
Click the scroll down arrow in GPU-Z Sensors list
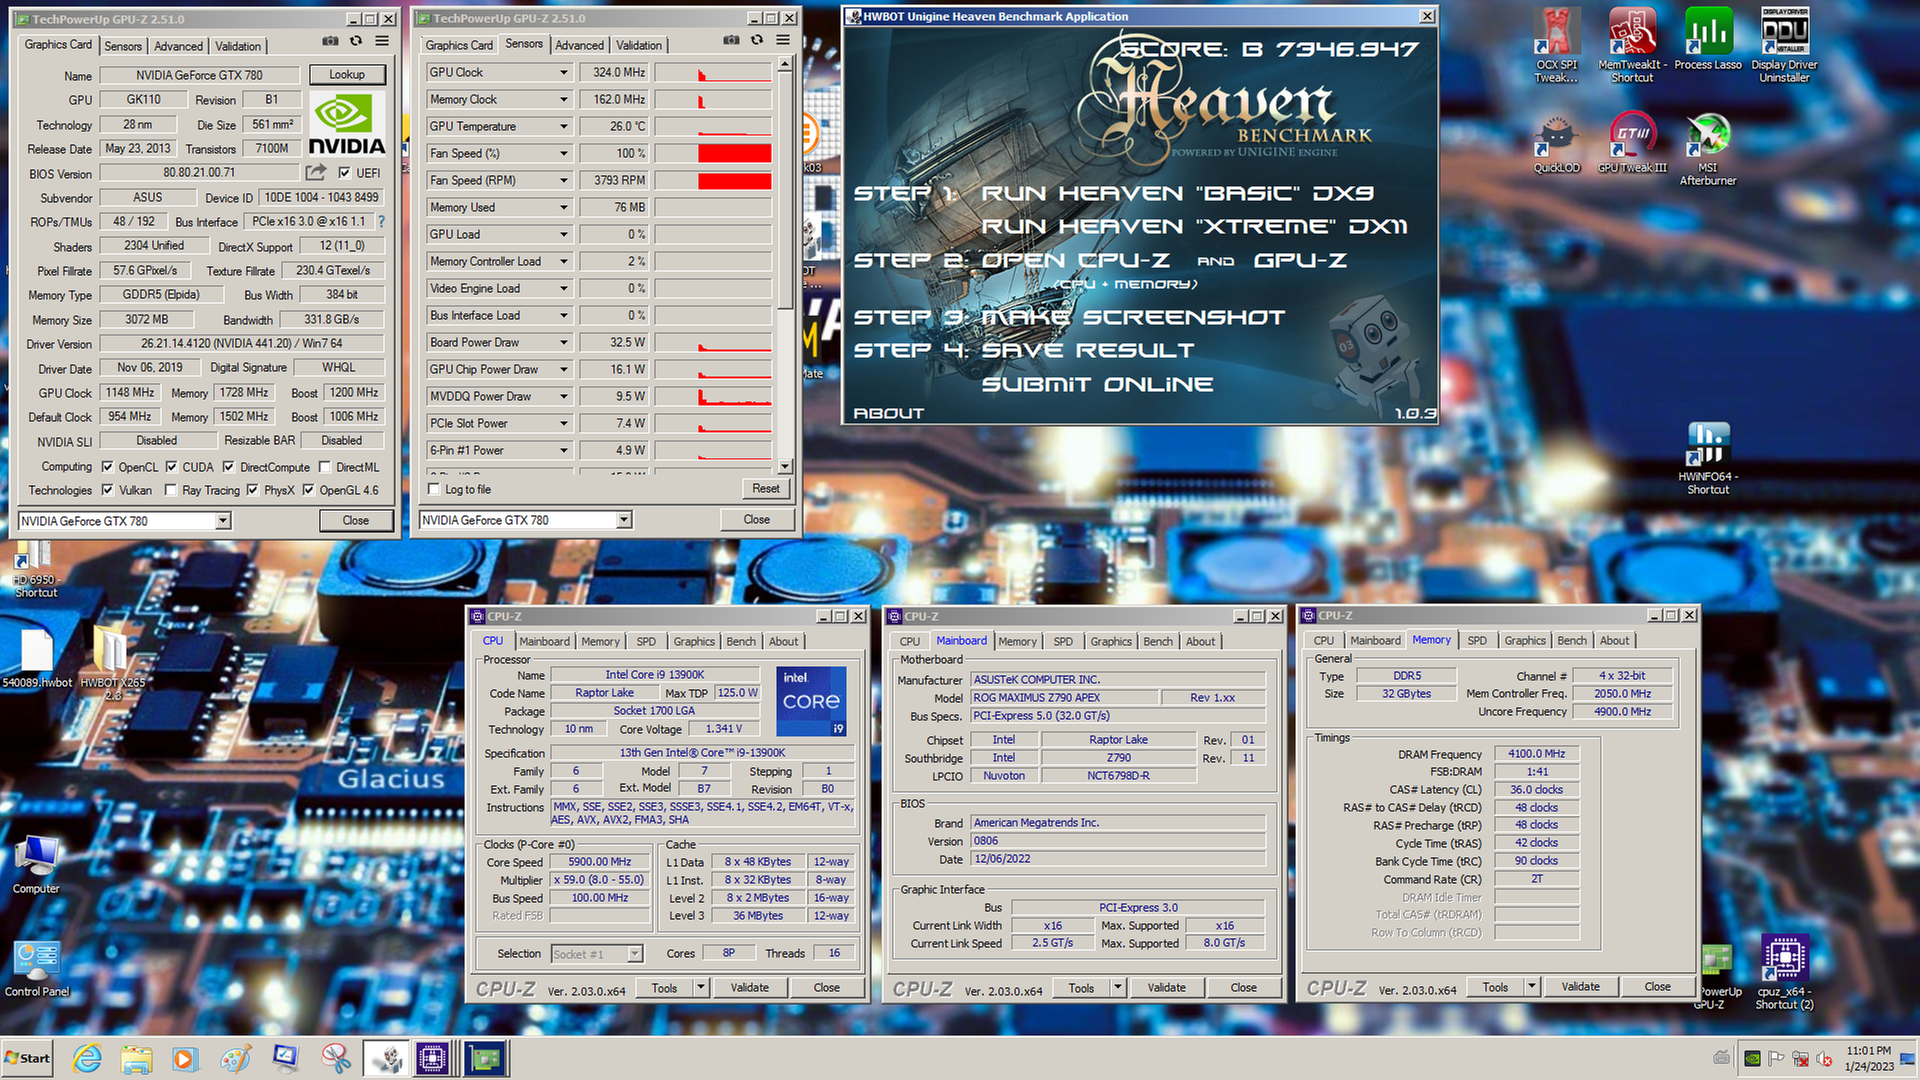785,466
